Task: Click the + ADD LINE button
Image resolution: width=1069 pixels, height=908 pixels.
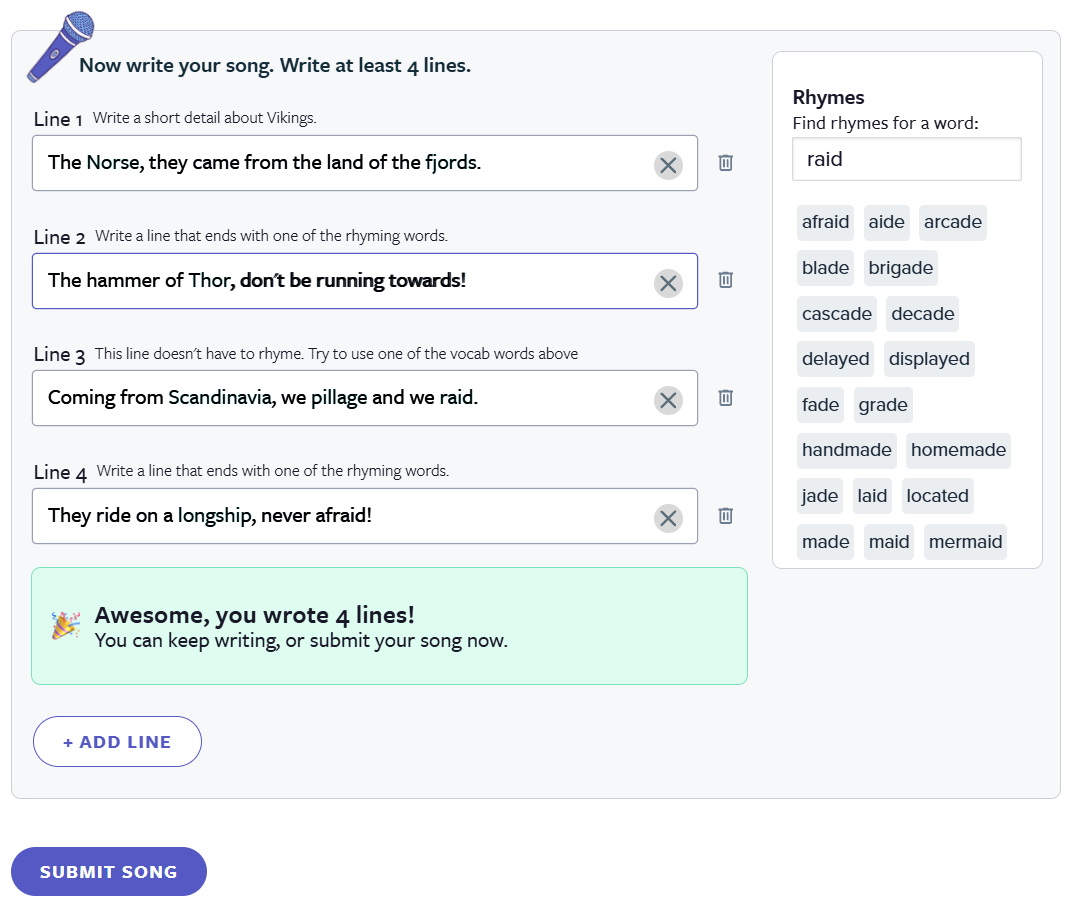Action: click(x=117, y=742)
